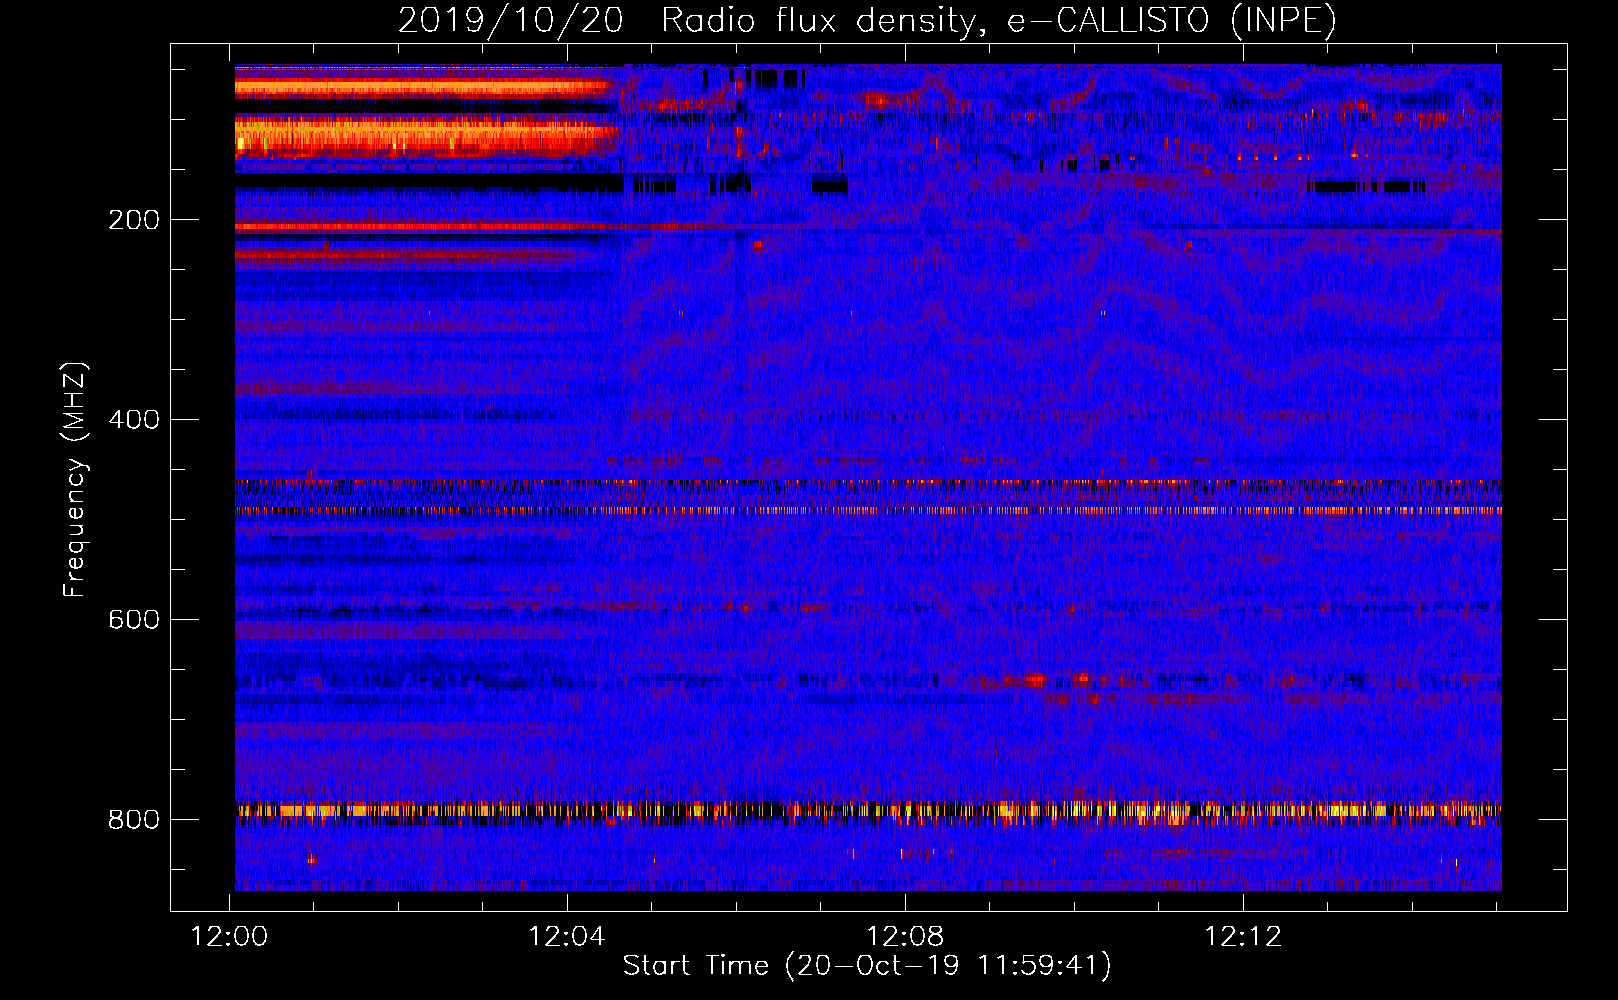Click the '12:12' time tick label

click(x=1243, y=937)
